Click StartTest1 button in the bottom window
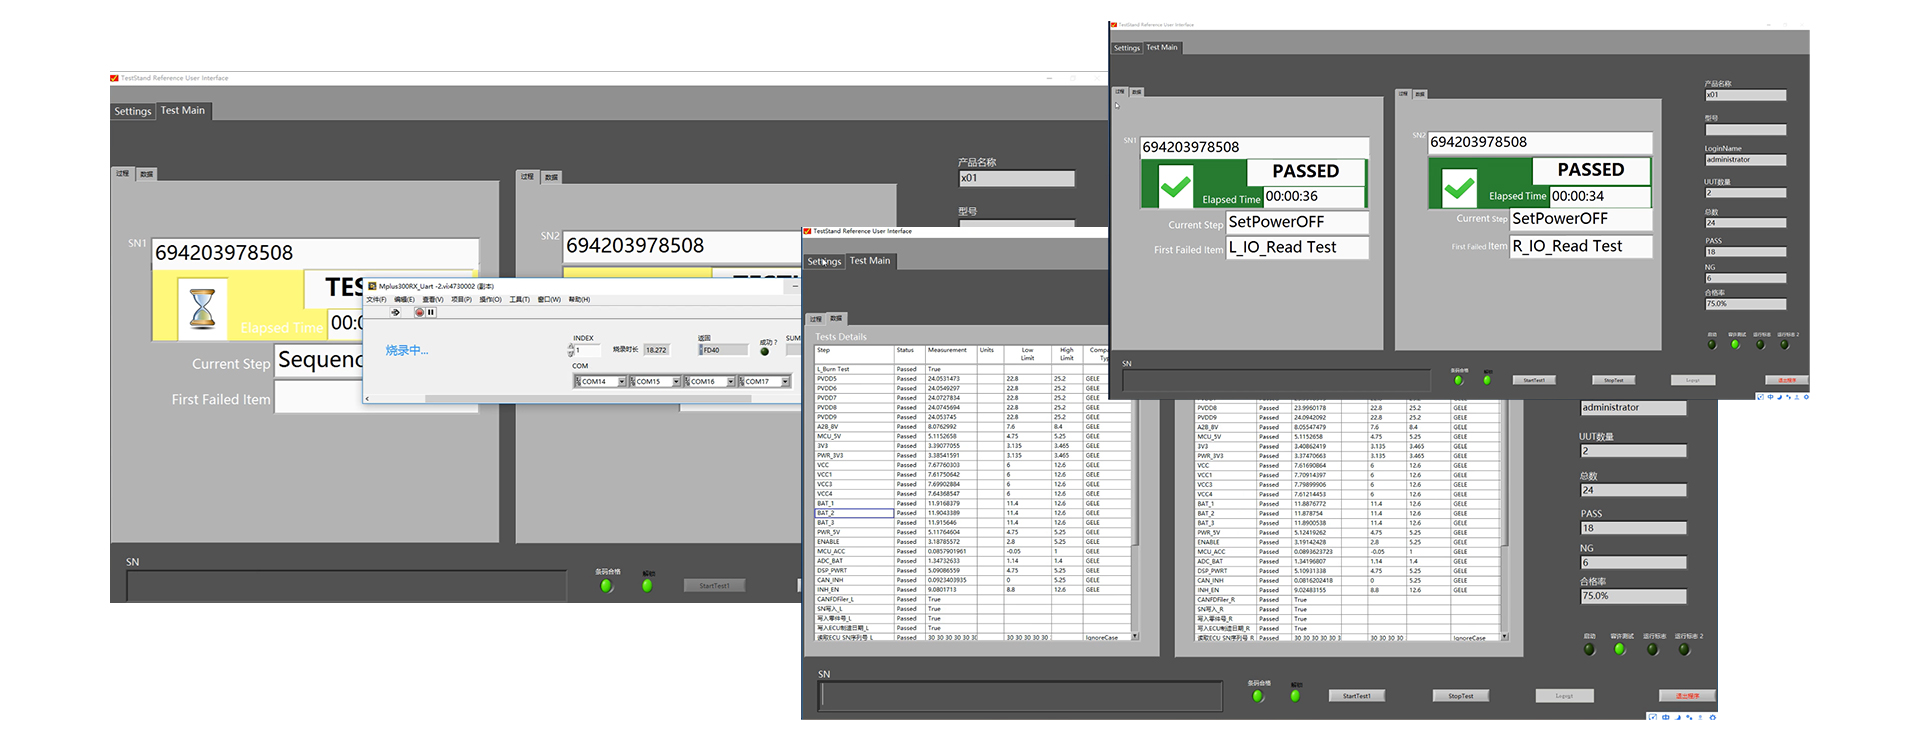 tap(1356, 696)
